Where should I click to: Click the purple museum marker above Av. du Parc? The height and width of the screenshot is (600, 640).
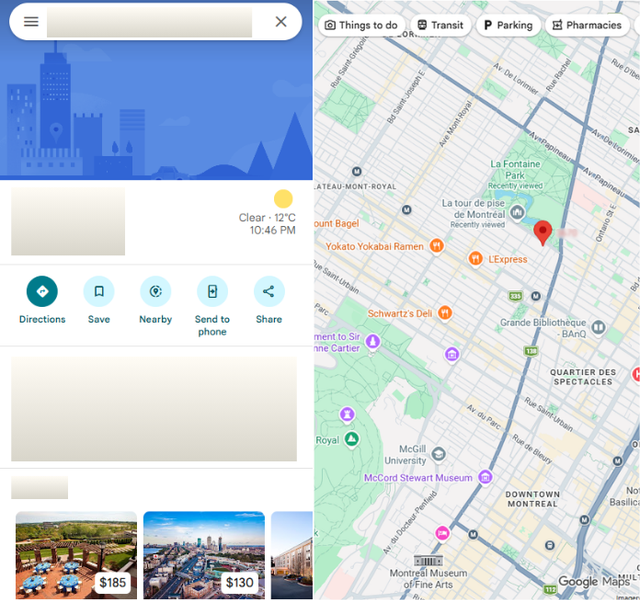pyautogui.click(x=452, y=354)
